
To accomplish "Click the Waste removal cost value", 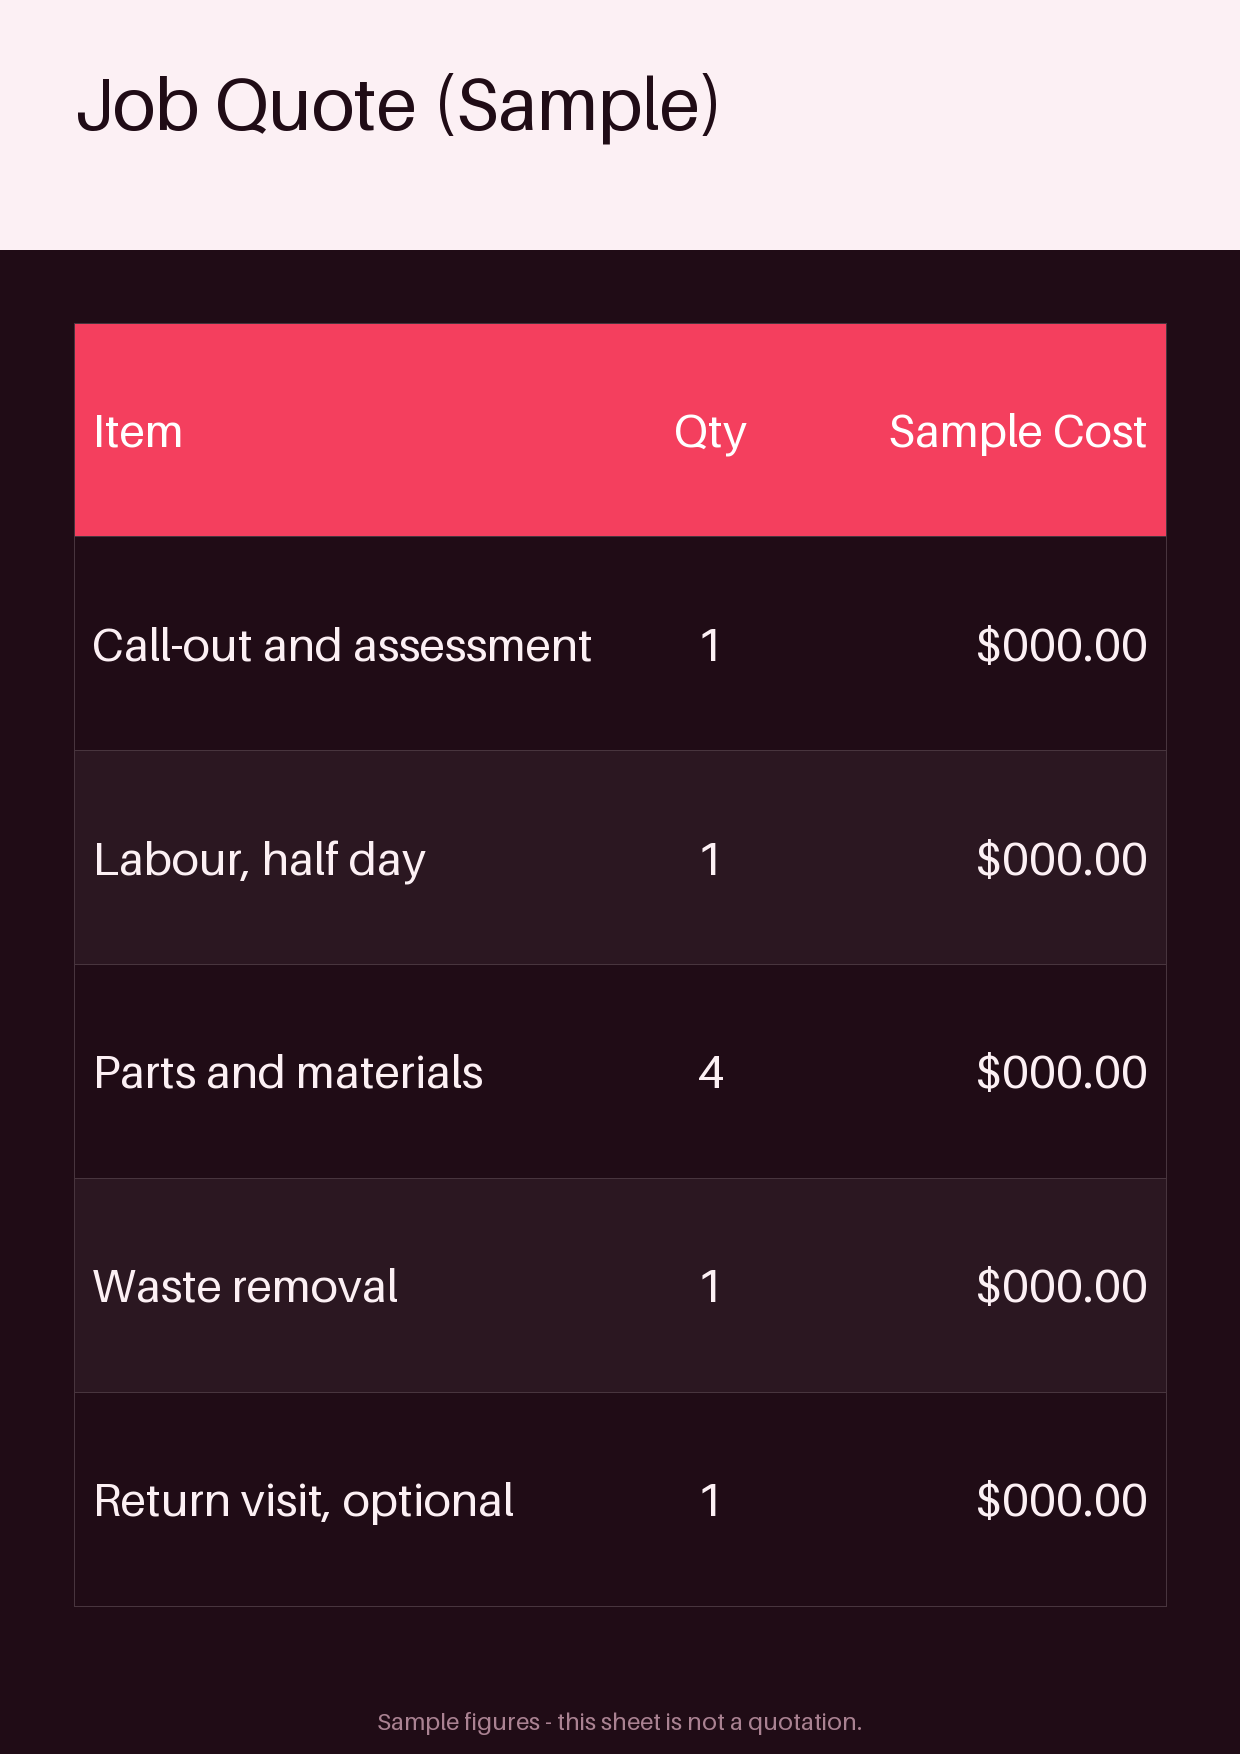I will click(1061, 1286).
